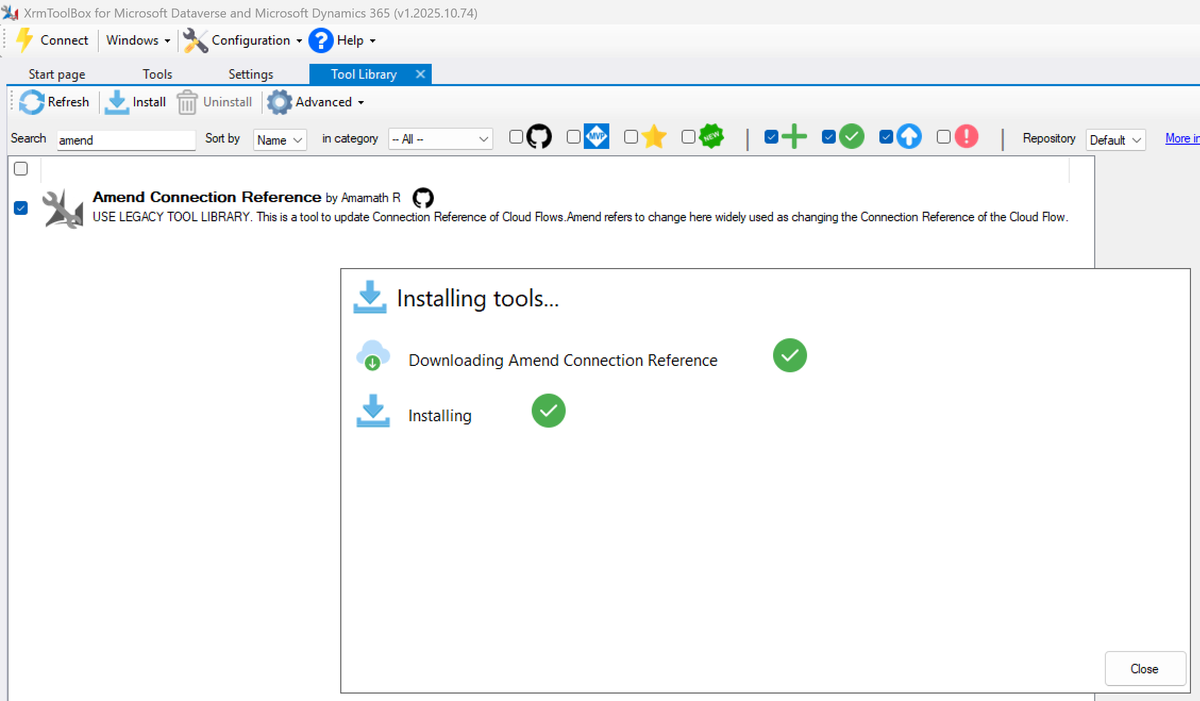Click the Installing tools header download icon
This screenshot has height=701, width=1200.
[x=370, y=297]
